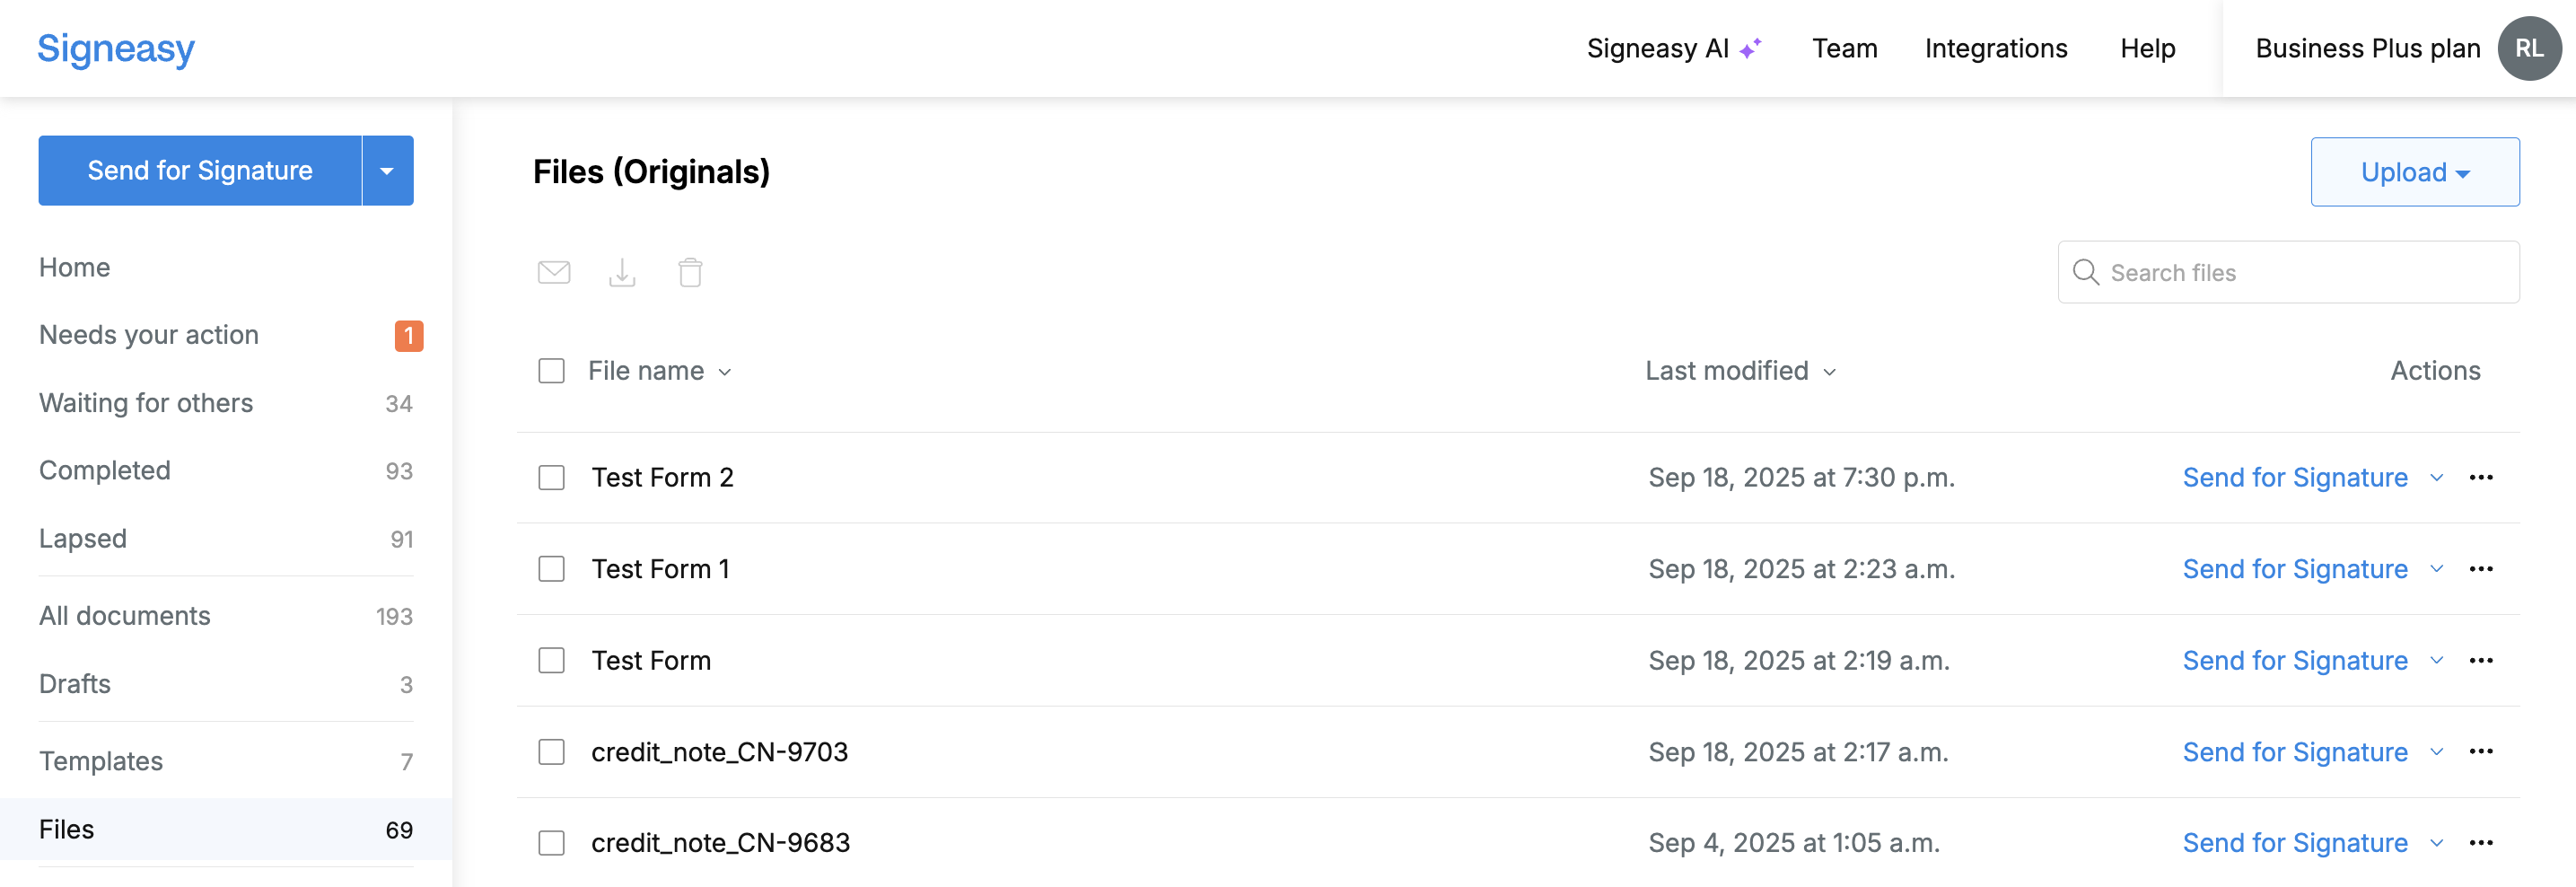Expand the action chevron for Test Form row

tap(2436, 661)
